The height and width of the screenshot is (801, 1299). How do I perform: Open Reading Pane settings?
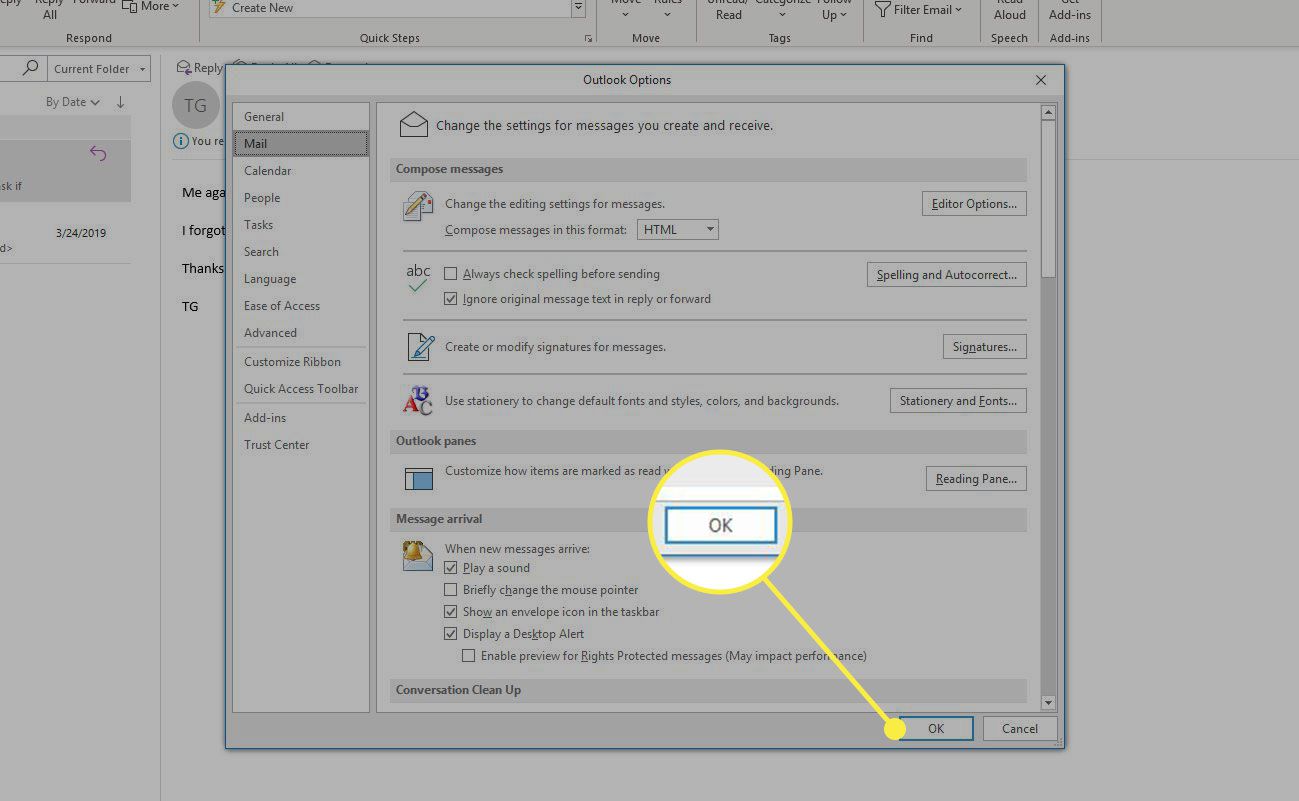(x=976, y=479)
